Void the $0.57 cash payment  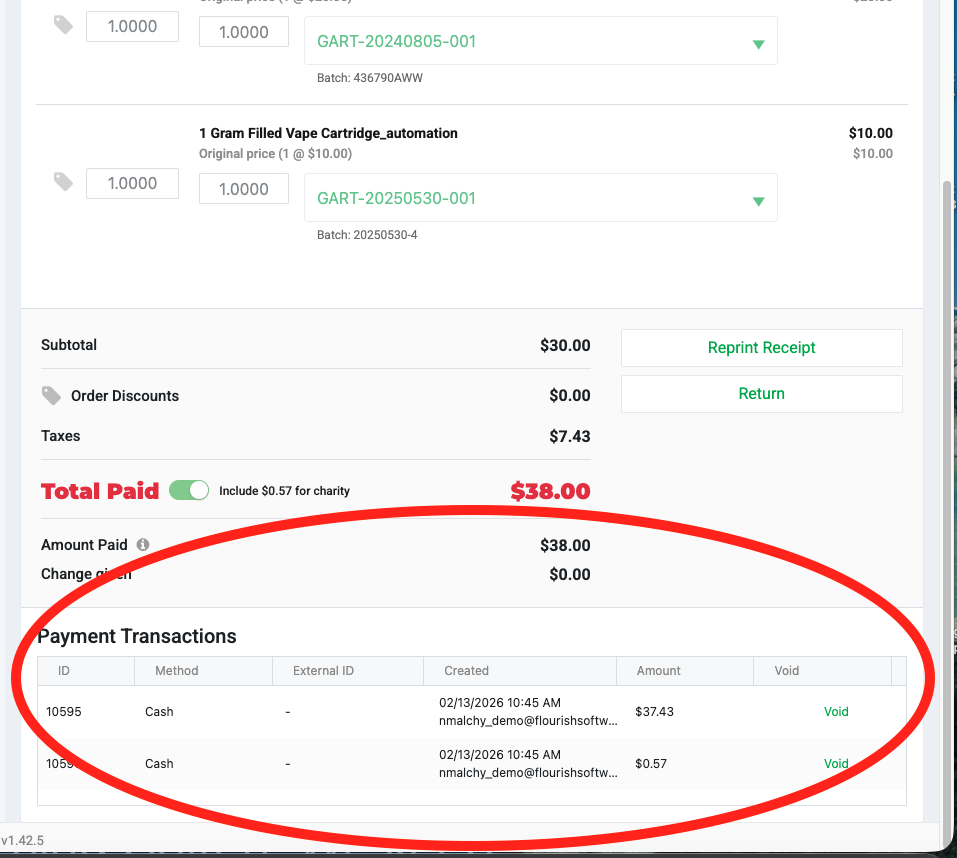pos(836,763)
